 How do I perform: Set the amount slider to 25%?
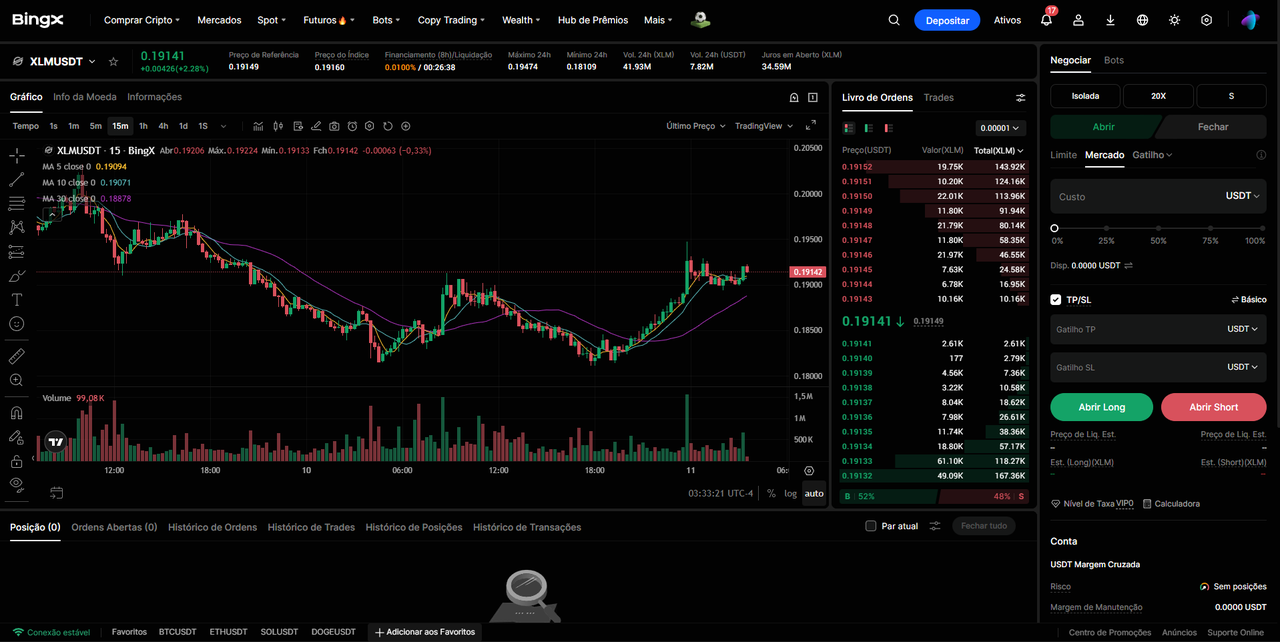[1106, 229]
